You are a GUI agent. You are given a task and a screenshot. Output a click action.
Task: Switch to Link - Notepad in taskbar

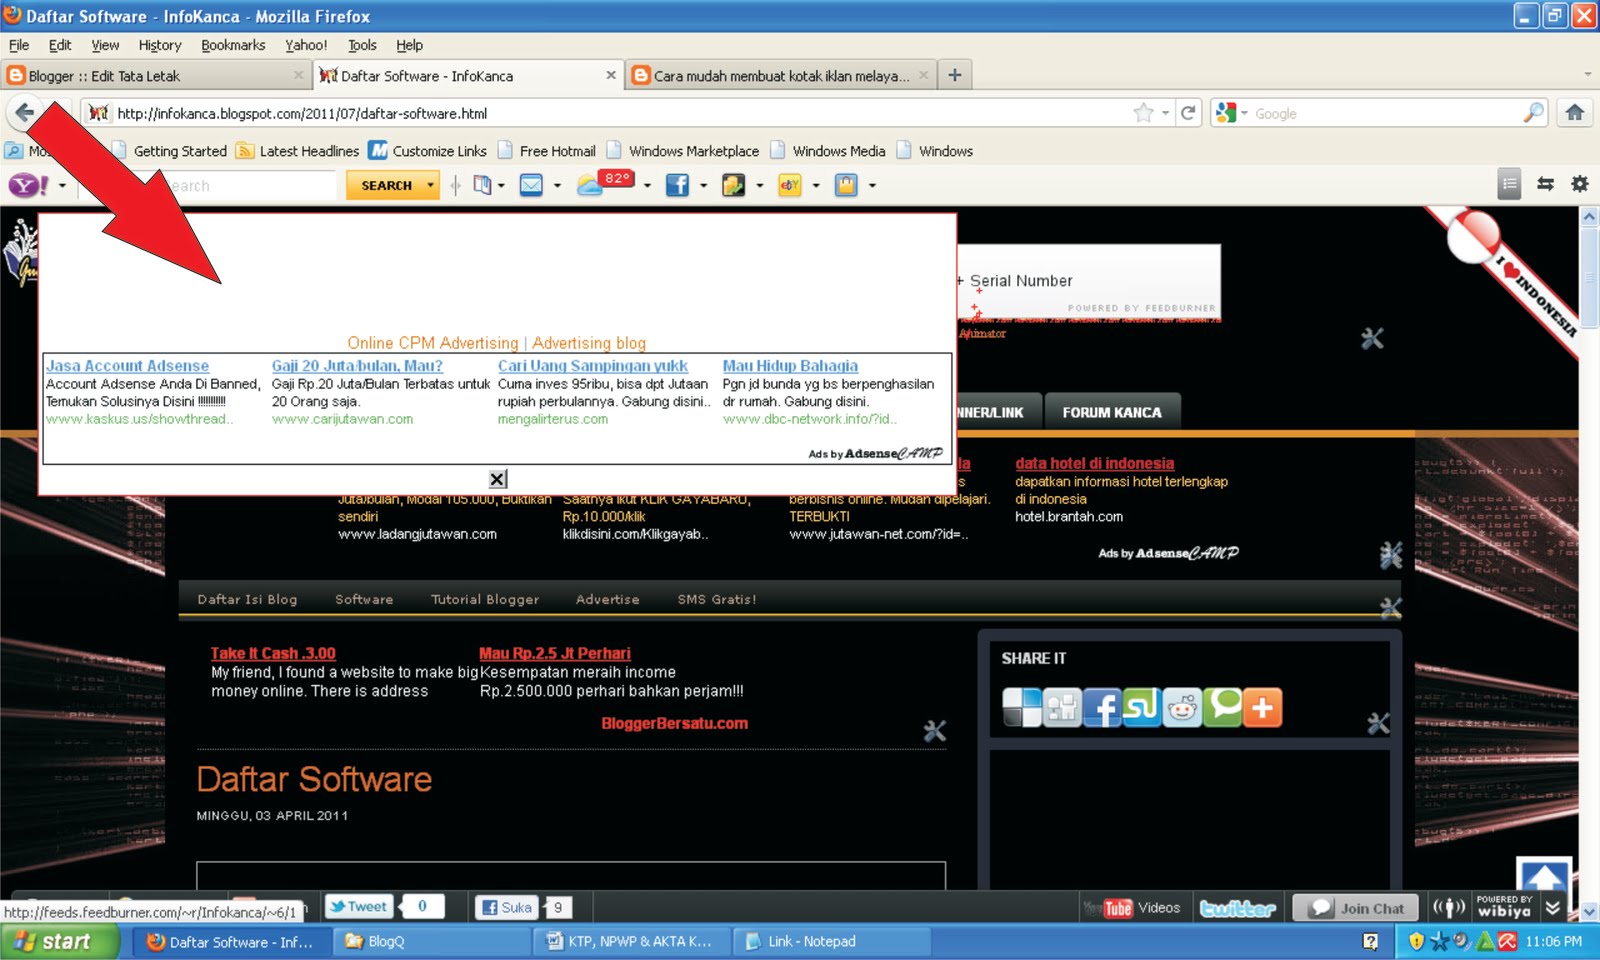[832, 941]
